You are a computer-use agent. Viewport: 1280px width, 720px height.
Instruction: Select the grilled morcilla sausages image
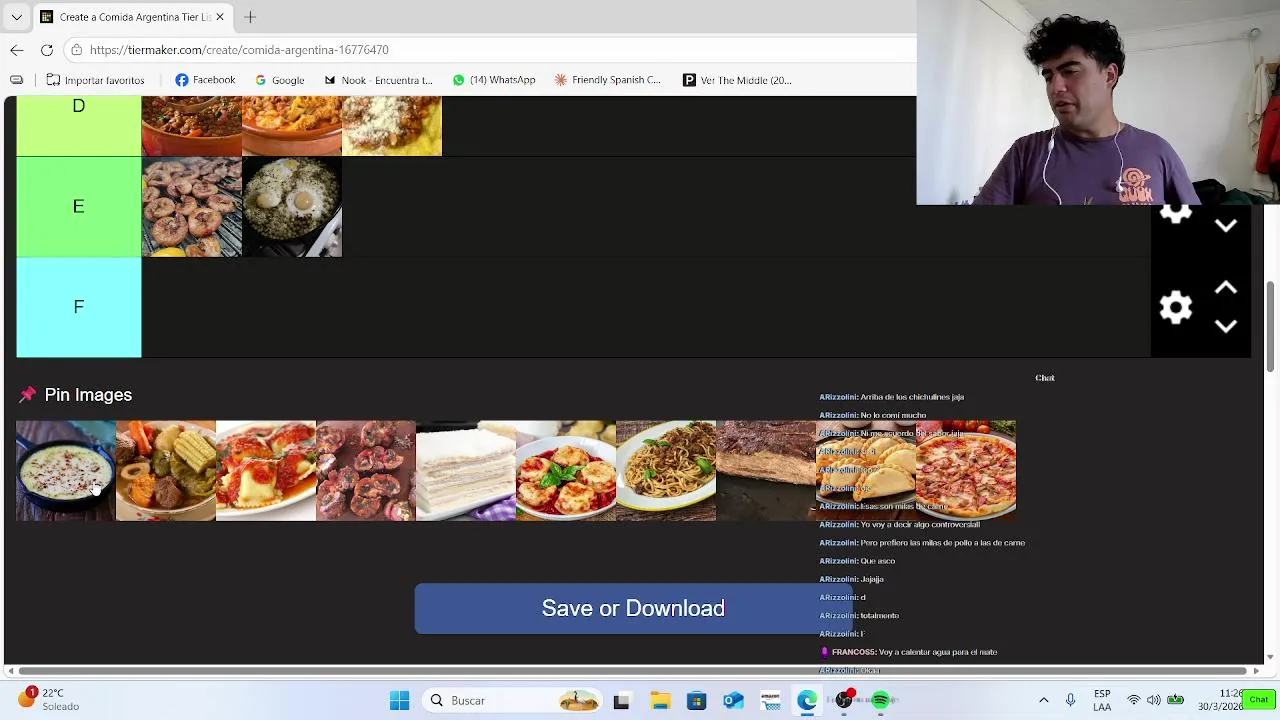tap(366, 471)
